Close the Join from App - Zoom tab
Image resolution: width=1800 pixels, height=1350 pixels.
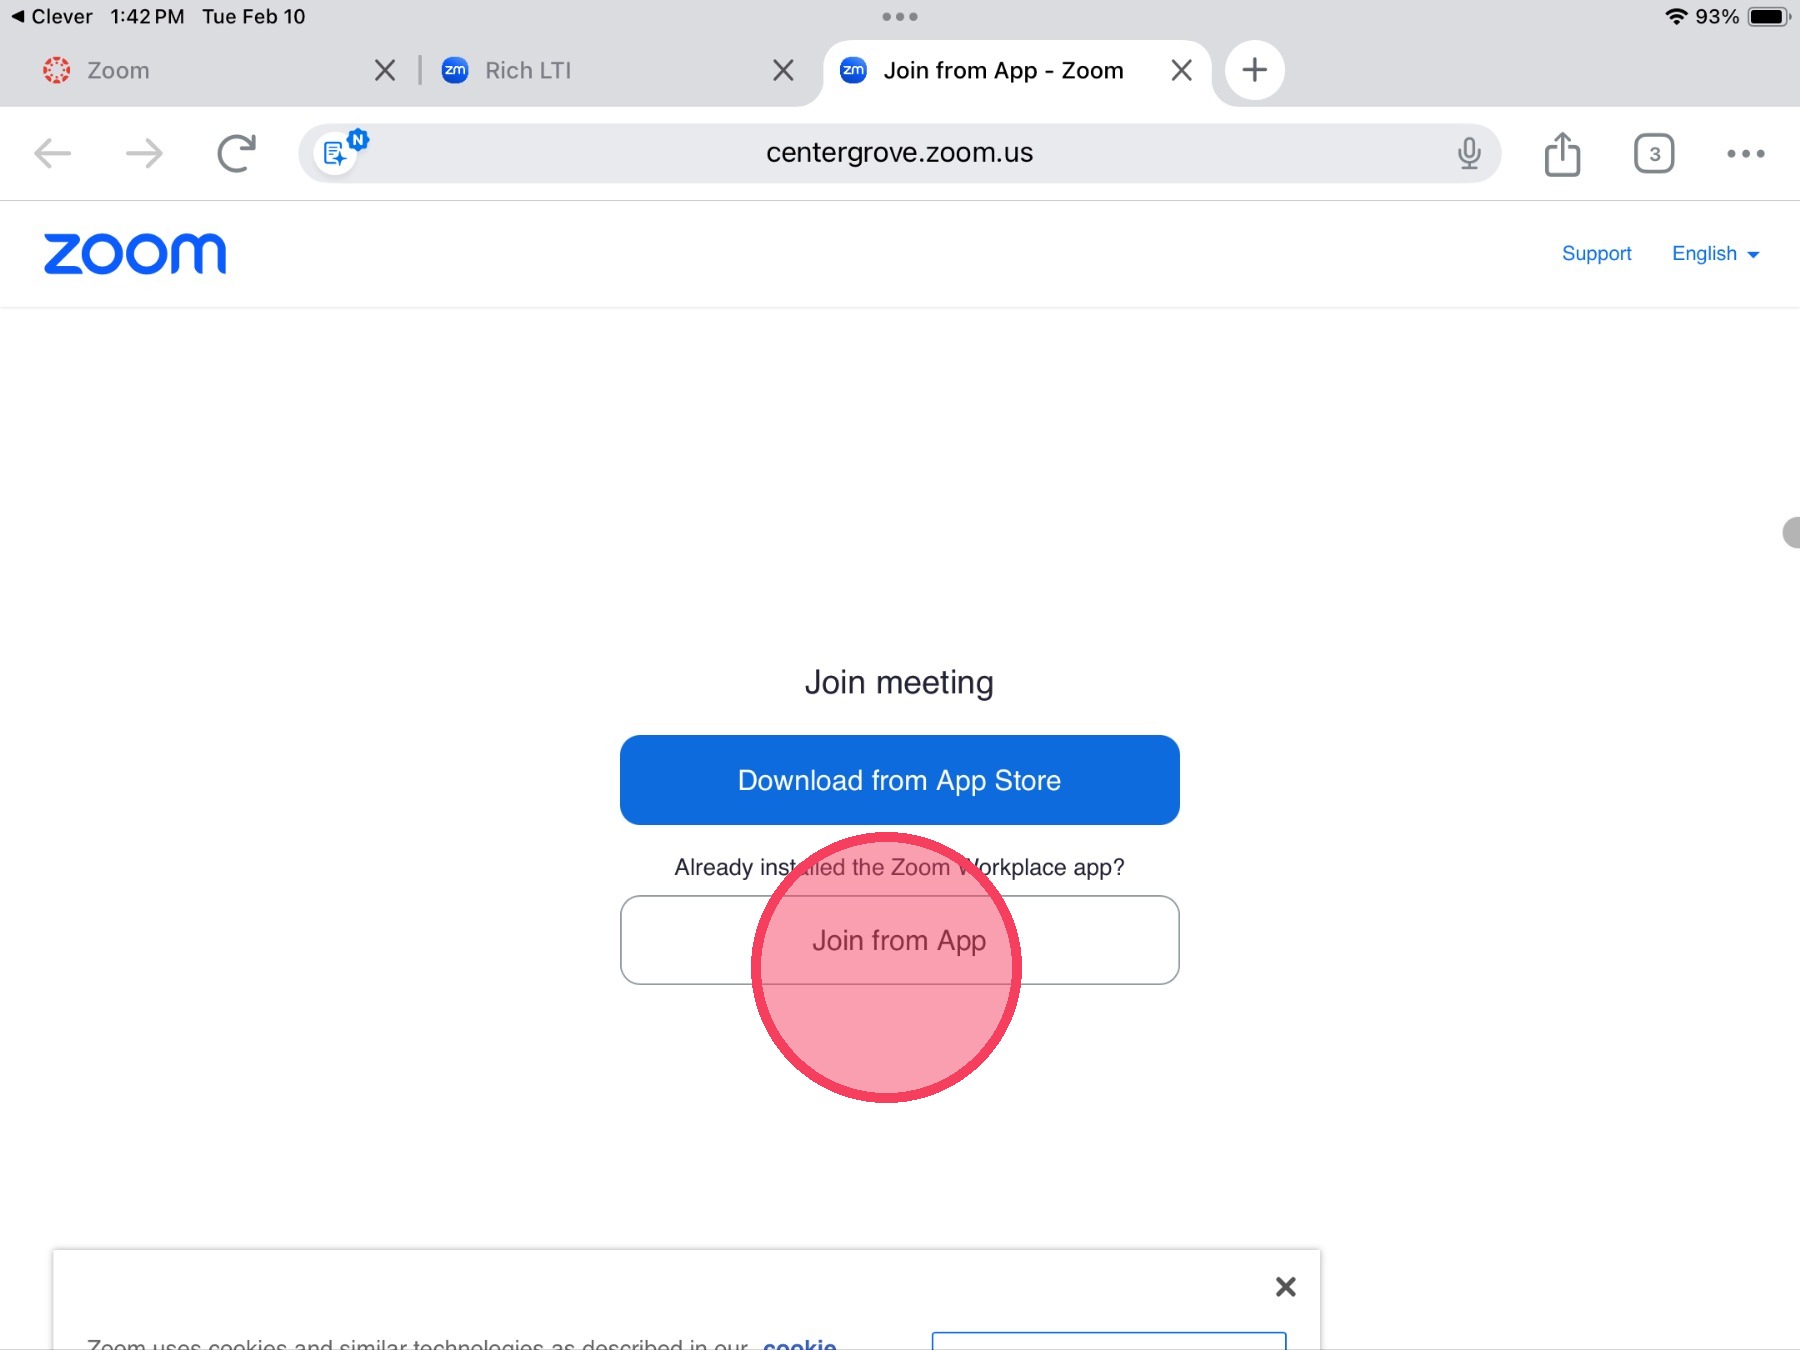click(1181, 70)
